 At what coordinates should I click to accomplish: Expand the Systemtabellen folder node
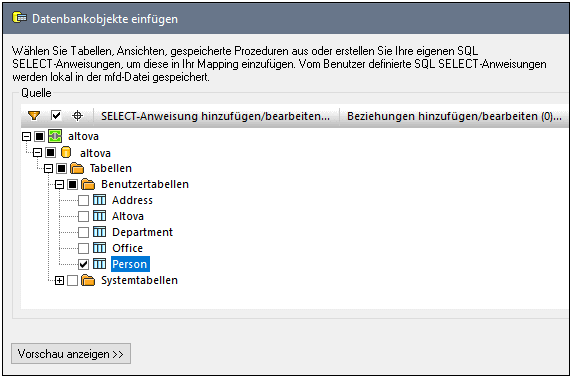(x=59, y=281)
